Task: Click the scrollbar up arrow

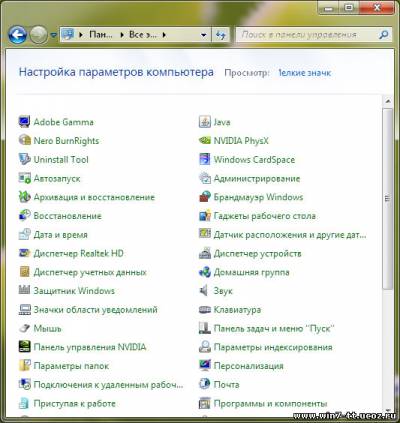Action: [x=388, y=101]
